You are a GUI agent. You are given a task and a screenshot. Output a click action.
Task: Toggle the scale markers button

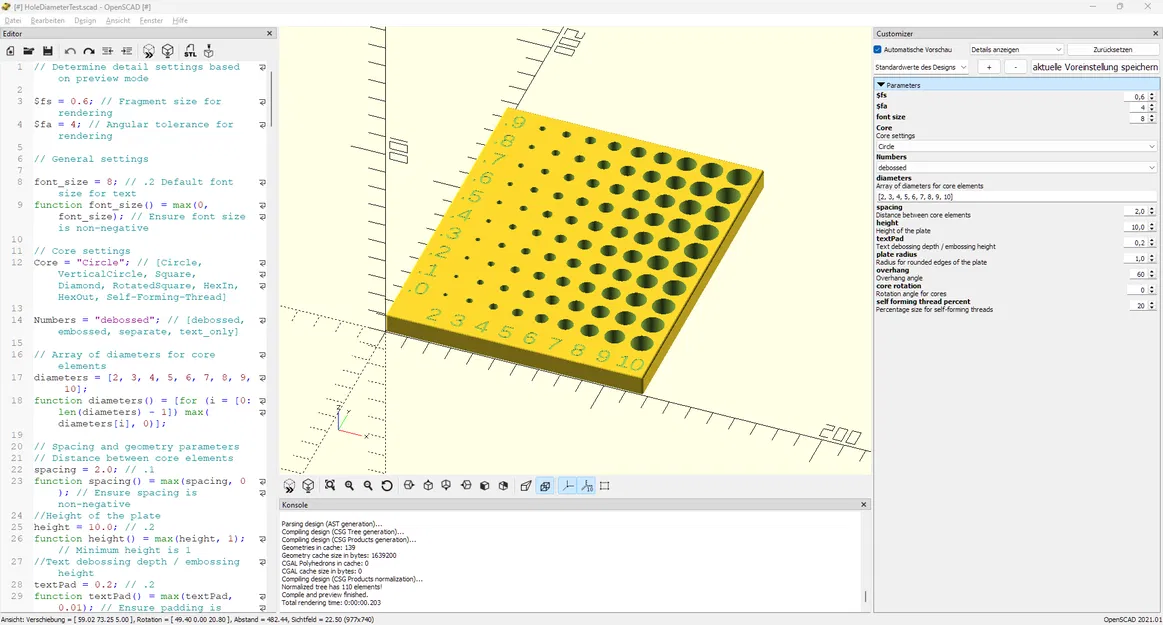click(x=587, y=486)
